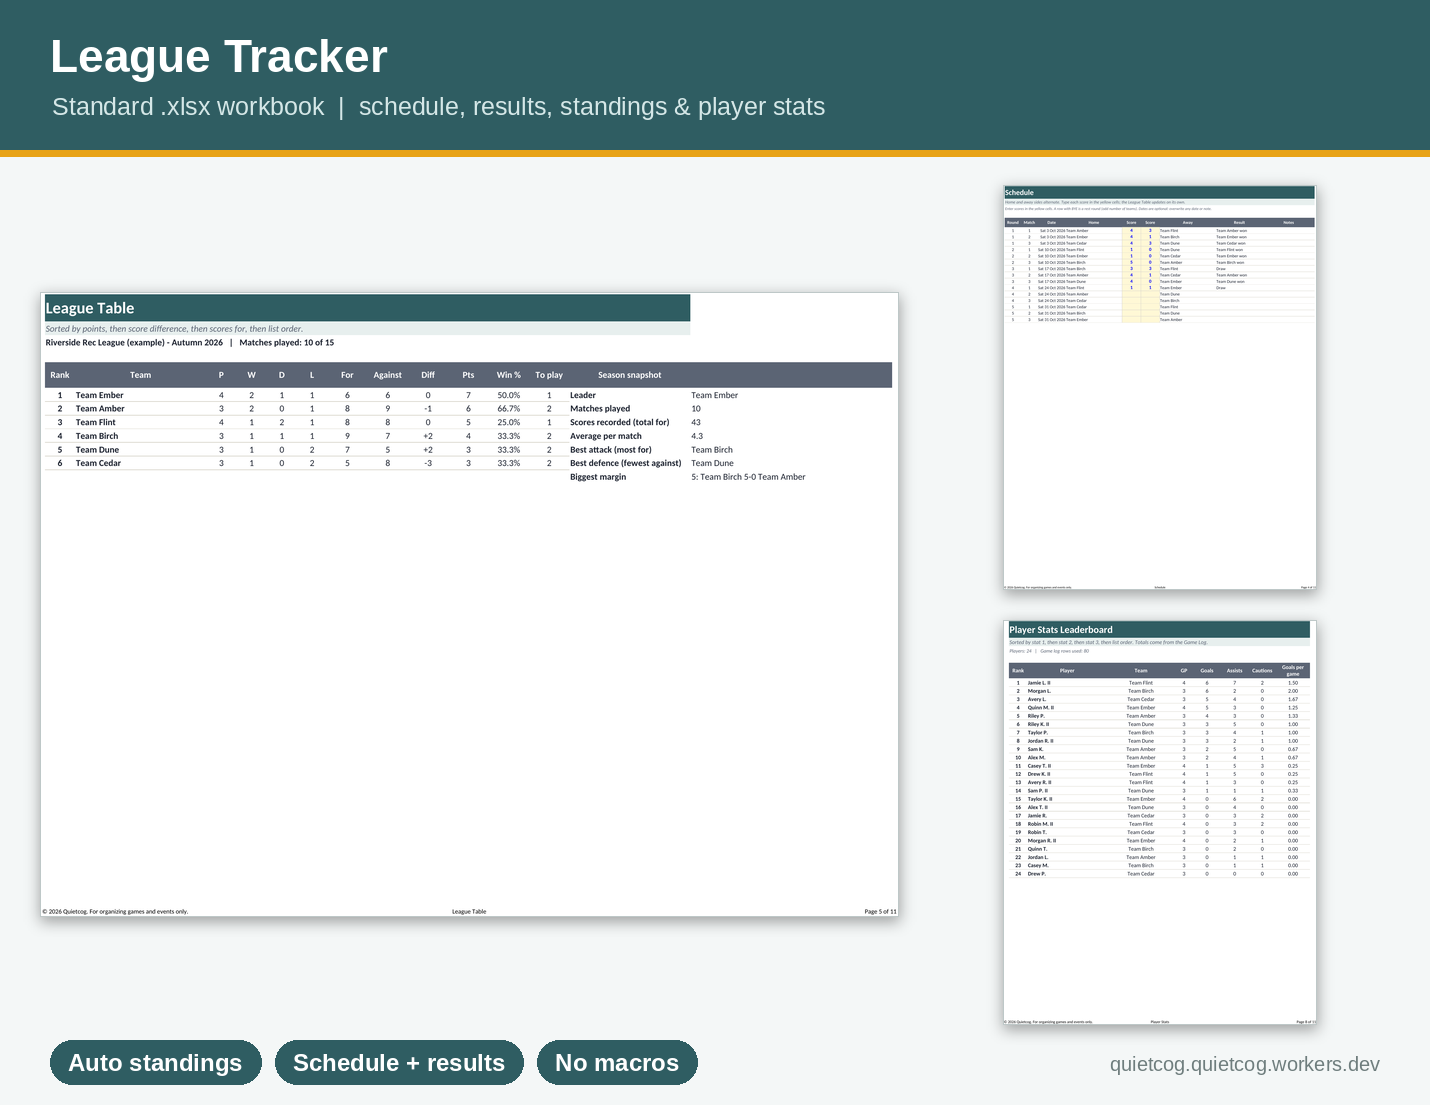Select the "League Tracker" main title
The width and height of the screenshot is (1430, 1105).
pyautogui.click(x=219, y=57)
